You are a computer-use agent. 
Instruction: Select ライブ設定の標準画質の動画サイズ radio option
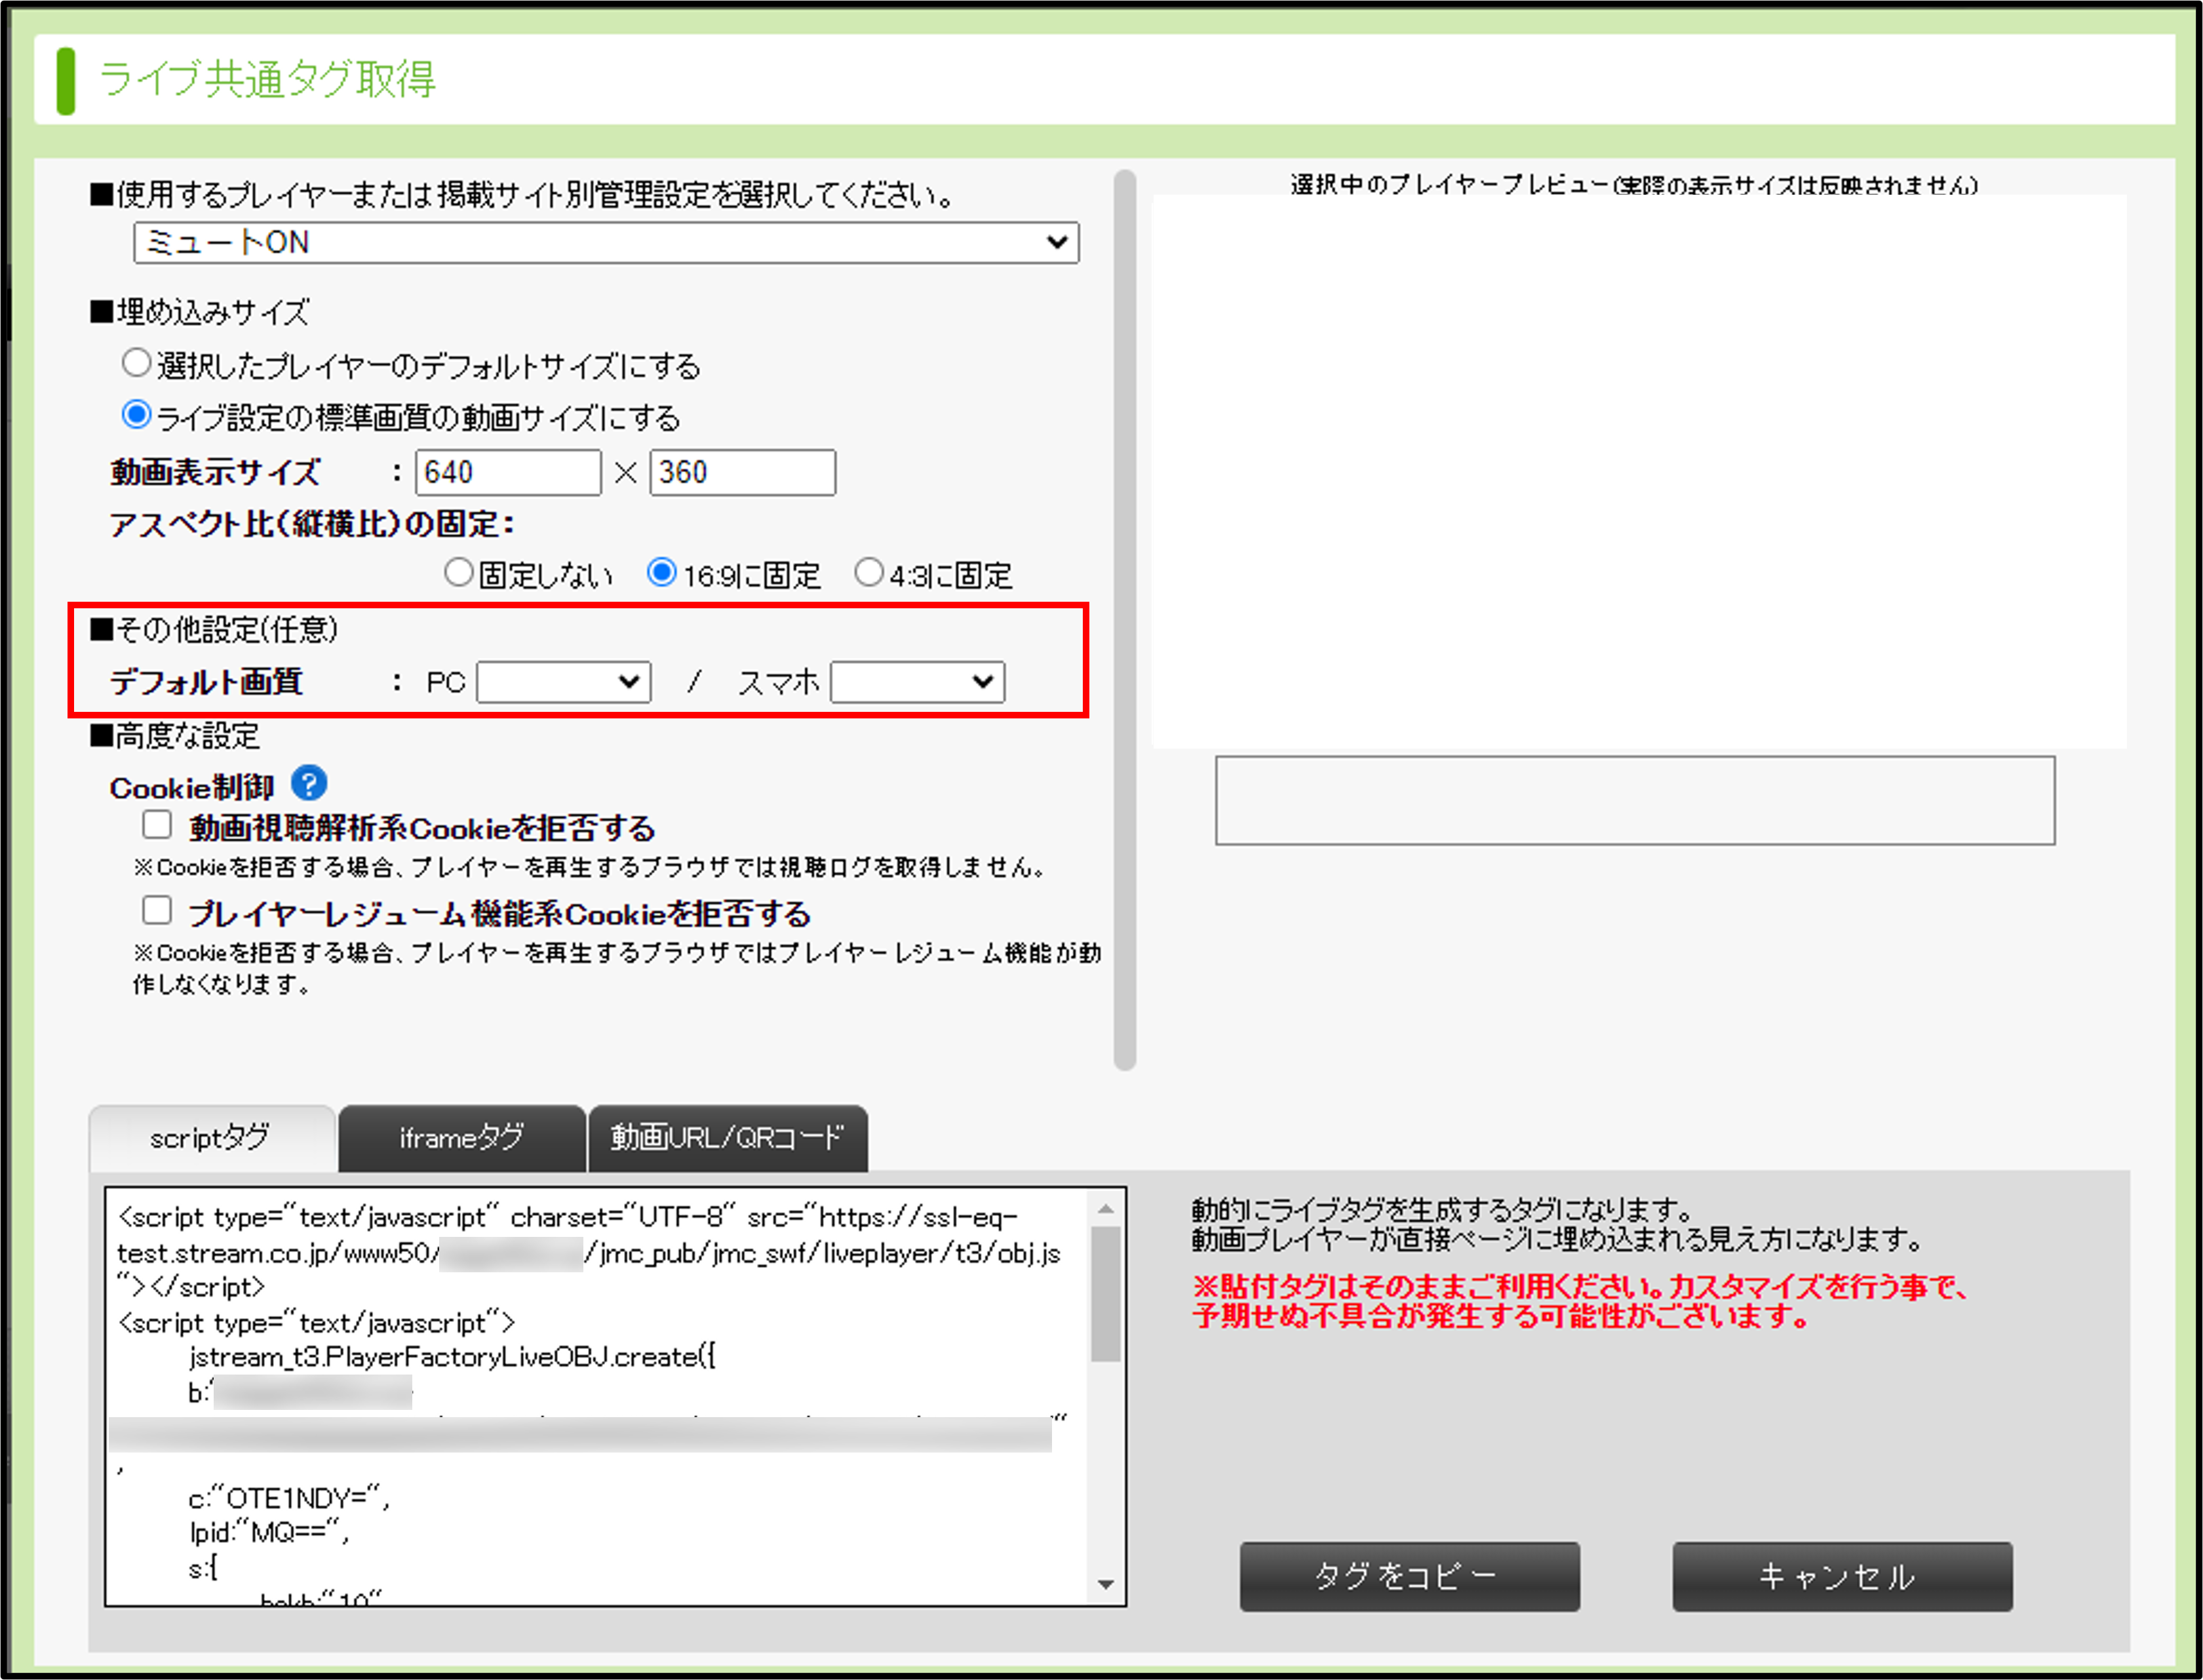click(136, 415)
